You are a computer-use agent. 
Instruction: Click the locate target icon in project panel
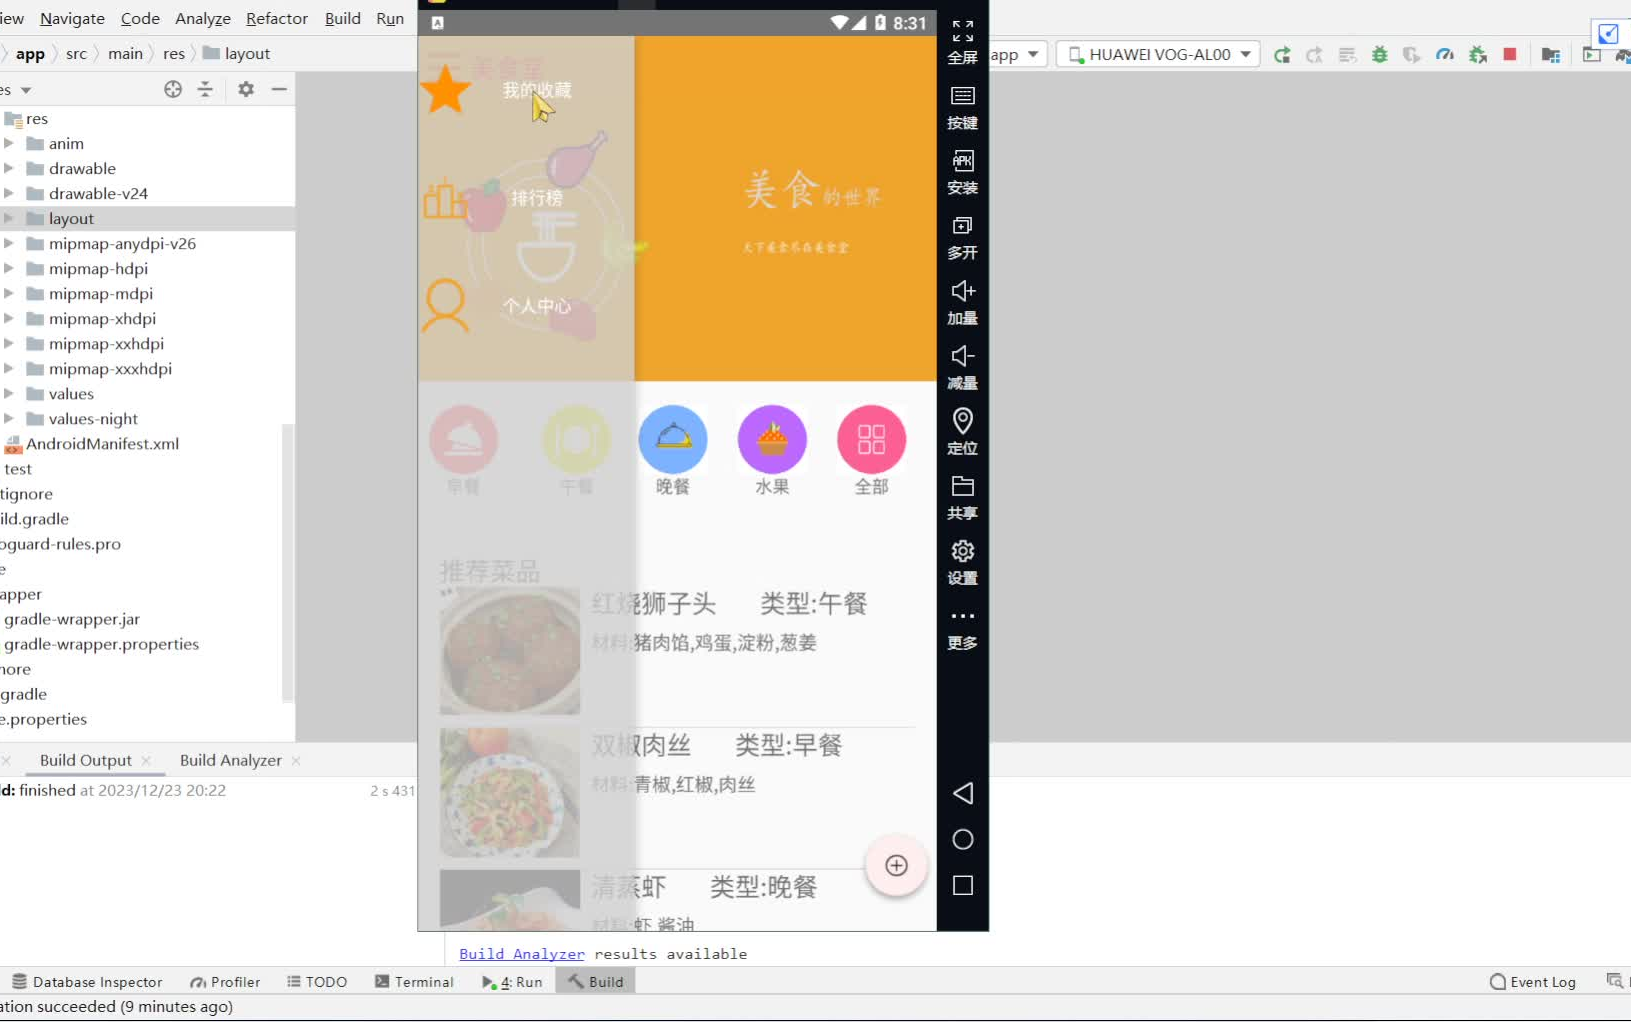(x=173, y=89)
